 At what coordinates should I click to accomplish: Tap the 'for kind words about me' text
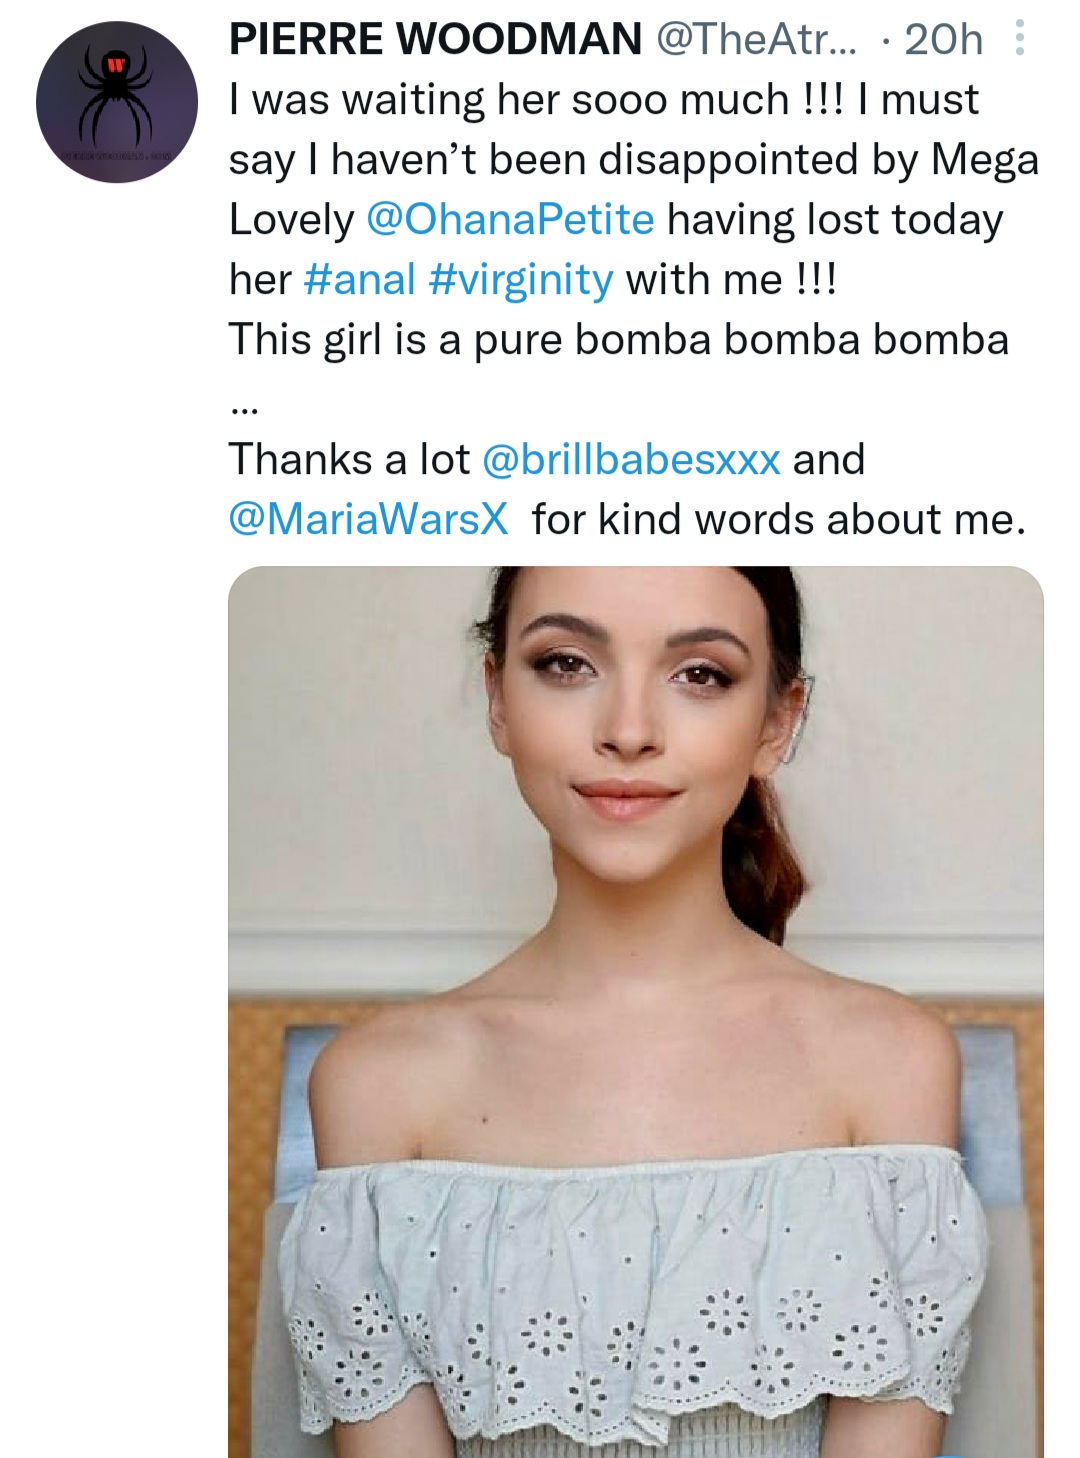(778, 519)
